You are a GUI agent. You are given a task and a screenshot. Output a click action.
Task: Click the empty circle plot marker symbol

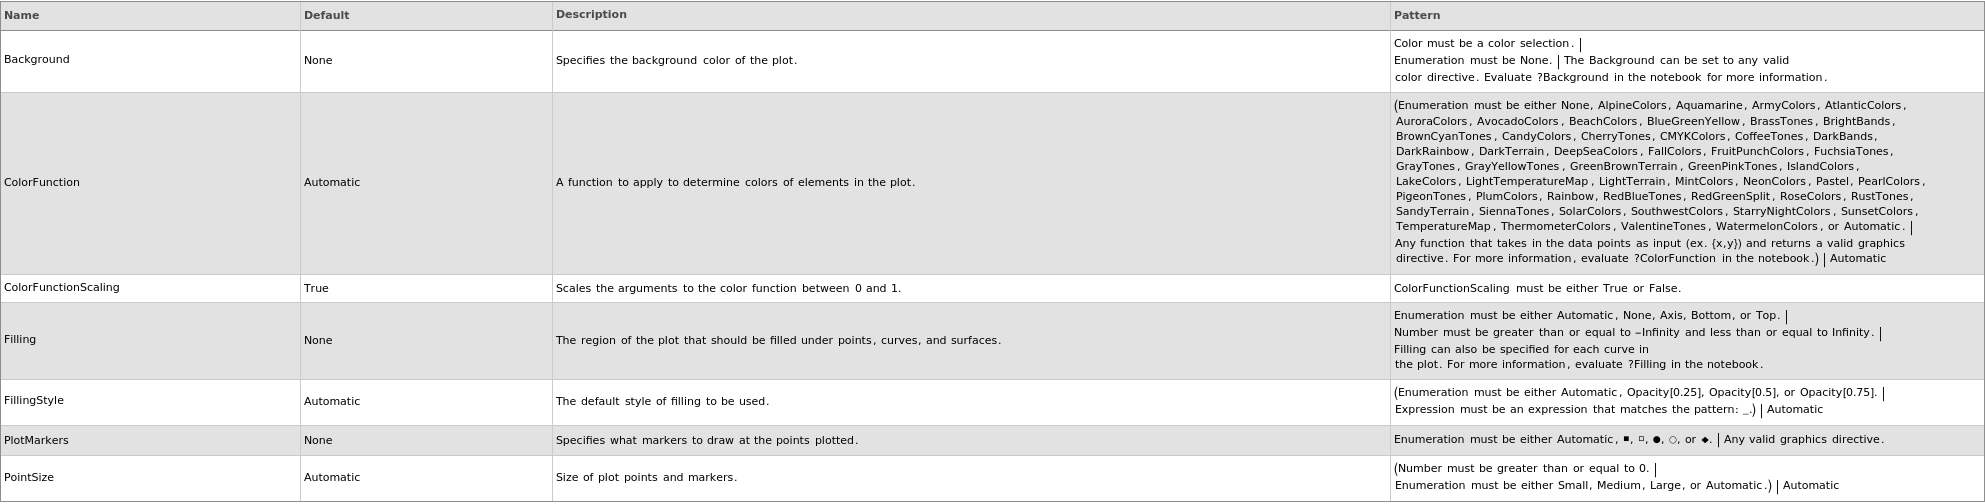(1673, 440)
